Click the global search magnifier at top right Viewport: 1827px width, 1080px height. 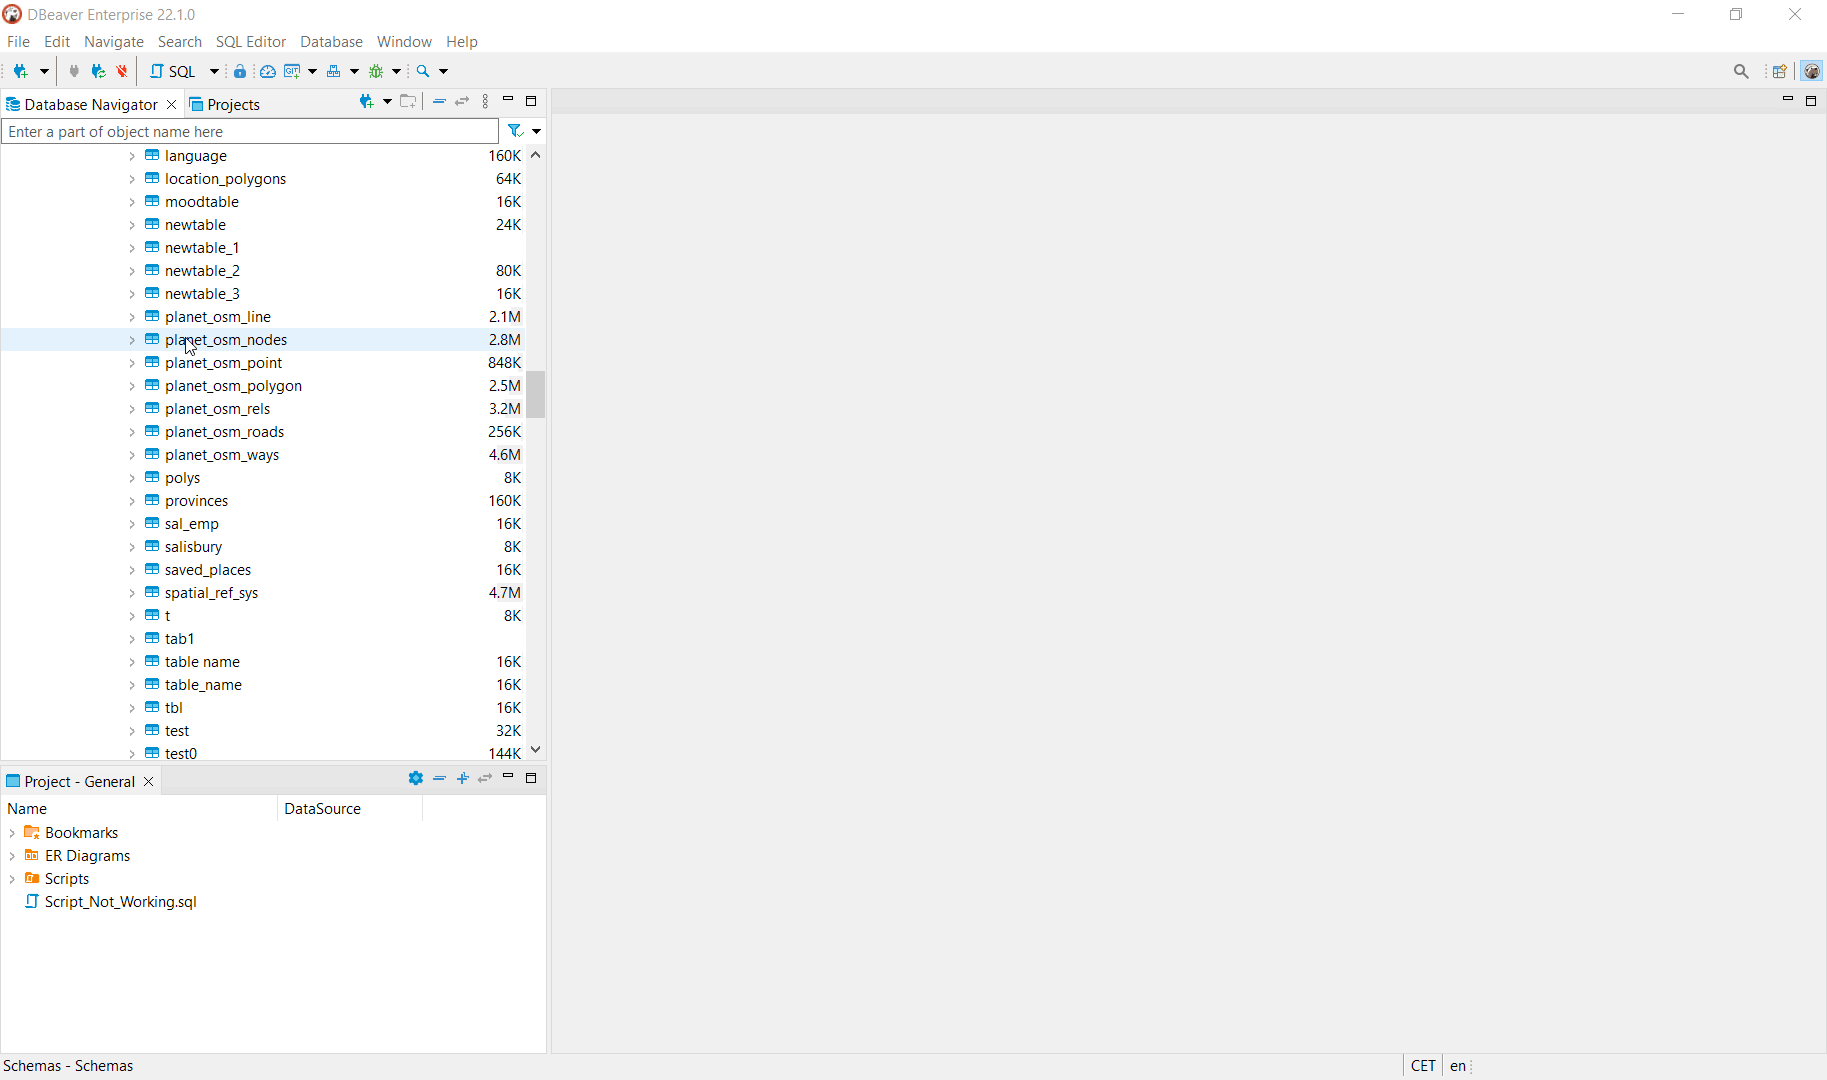pyautogui.click(x=1741, y=71)
